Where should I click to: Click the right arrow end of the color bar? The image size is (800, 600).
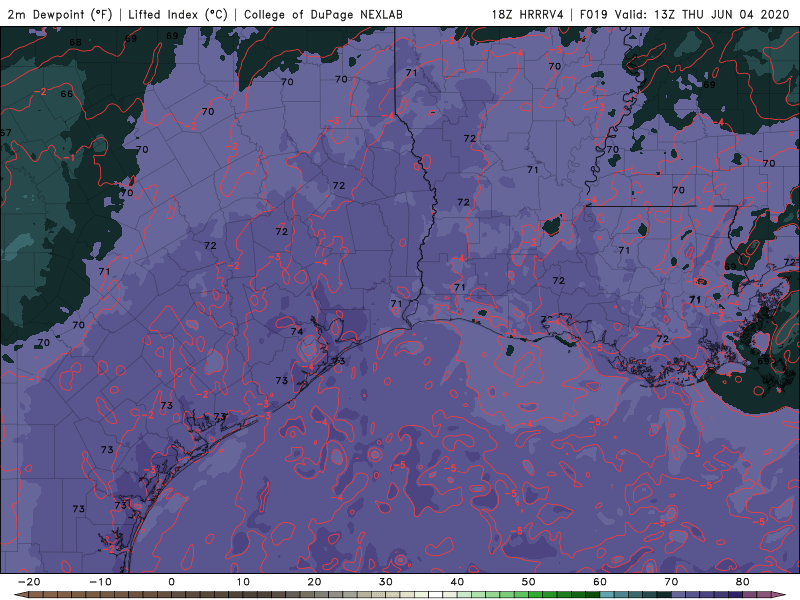[779, 594]
